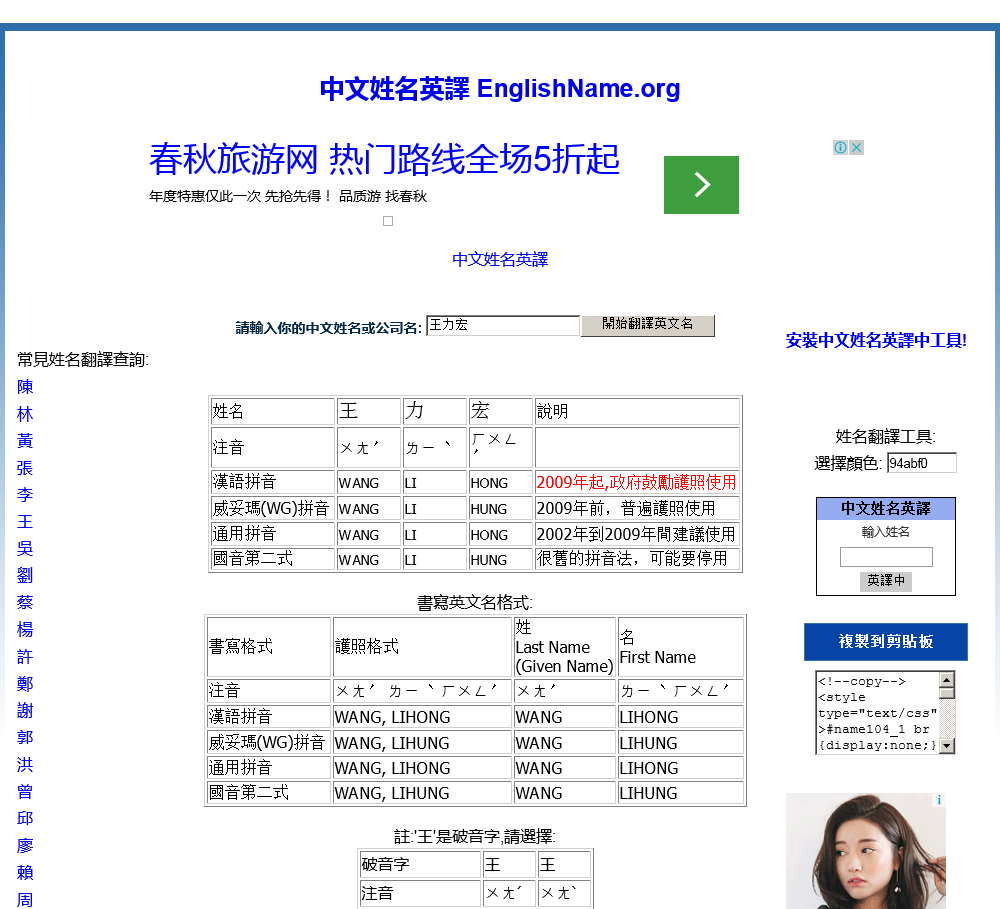Image resolution: width=1000 pixels, height=909 pixels.
Task: Focus the Chinese name input with 王力宏
Action: click(503, 325)
